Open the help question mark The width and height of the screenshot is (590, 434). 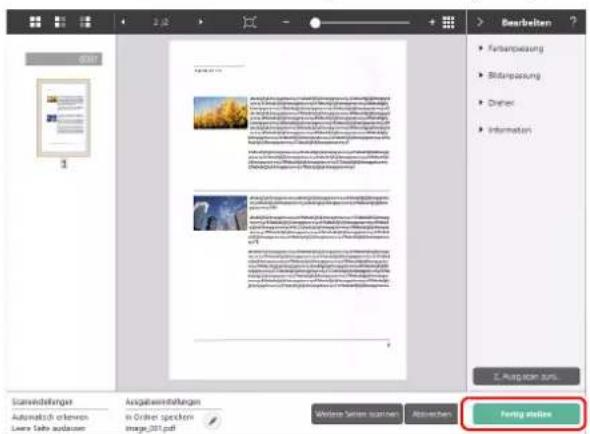click(573, 22)
